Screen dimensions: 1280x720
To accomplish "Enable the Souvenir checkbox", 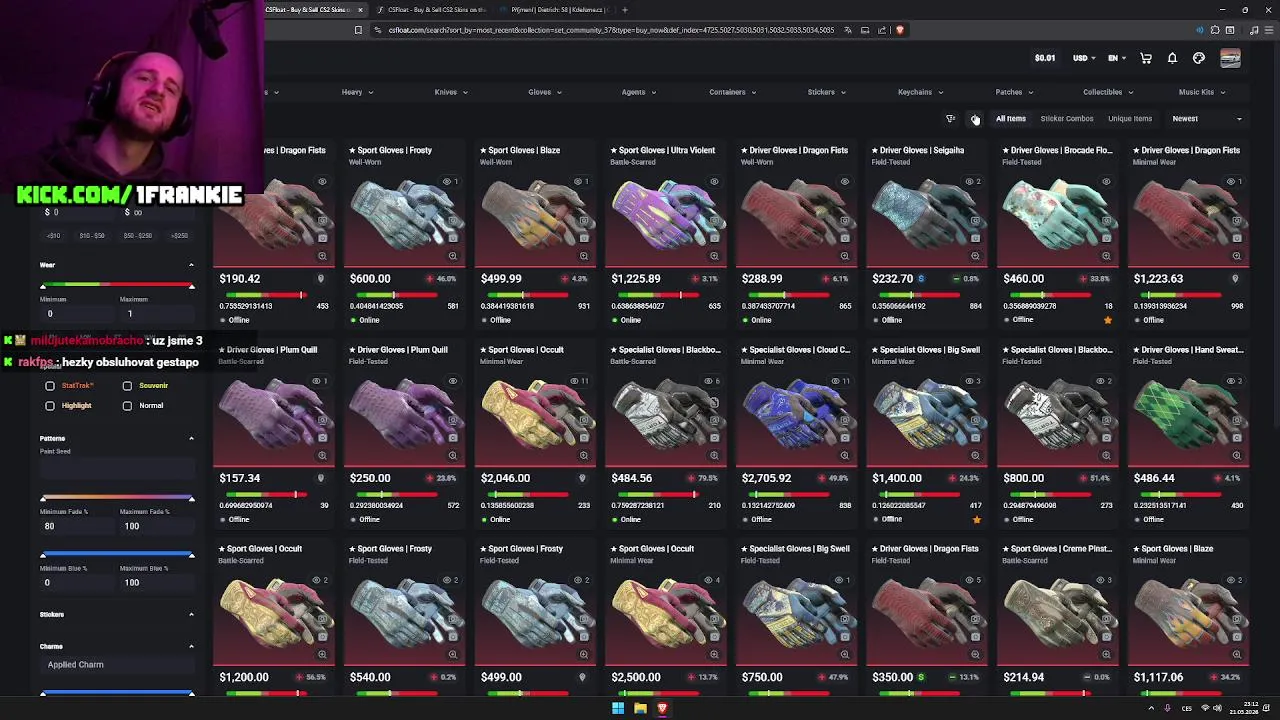I will click(x=127, y=386).
